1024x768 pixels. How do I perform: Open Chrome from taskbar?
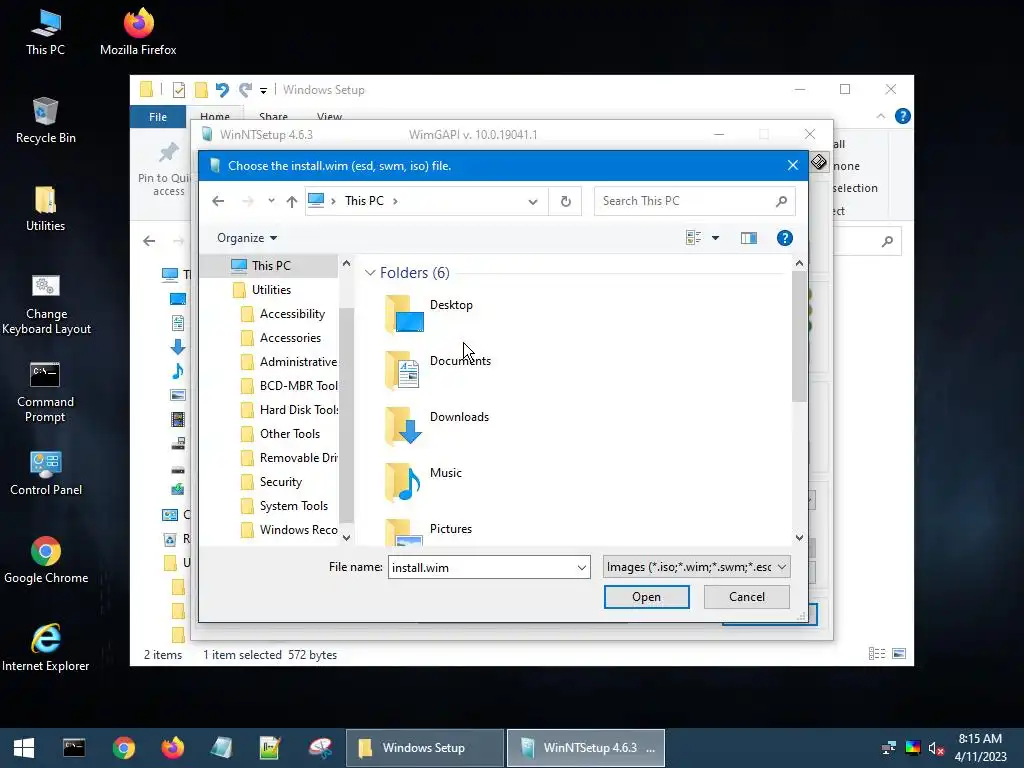123,748
